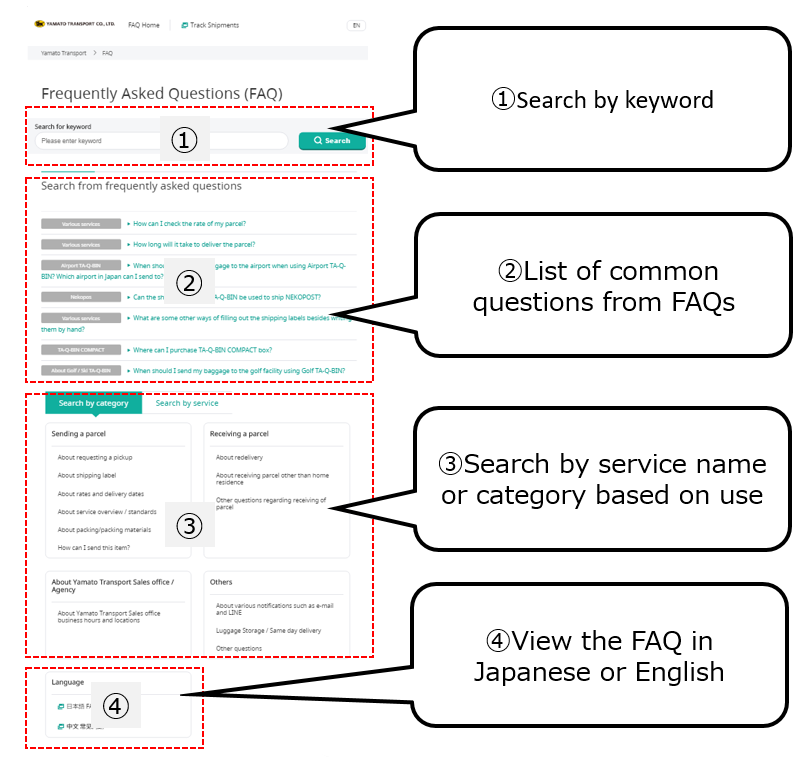The image size is (807, 757).
Task: Click the Chinese FAQ external link icon
Action: coord(61,726)
